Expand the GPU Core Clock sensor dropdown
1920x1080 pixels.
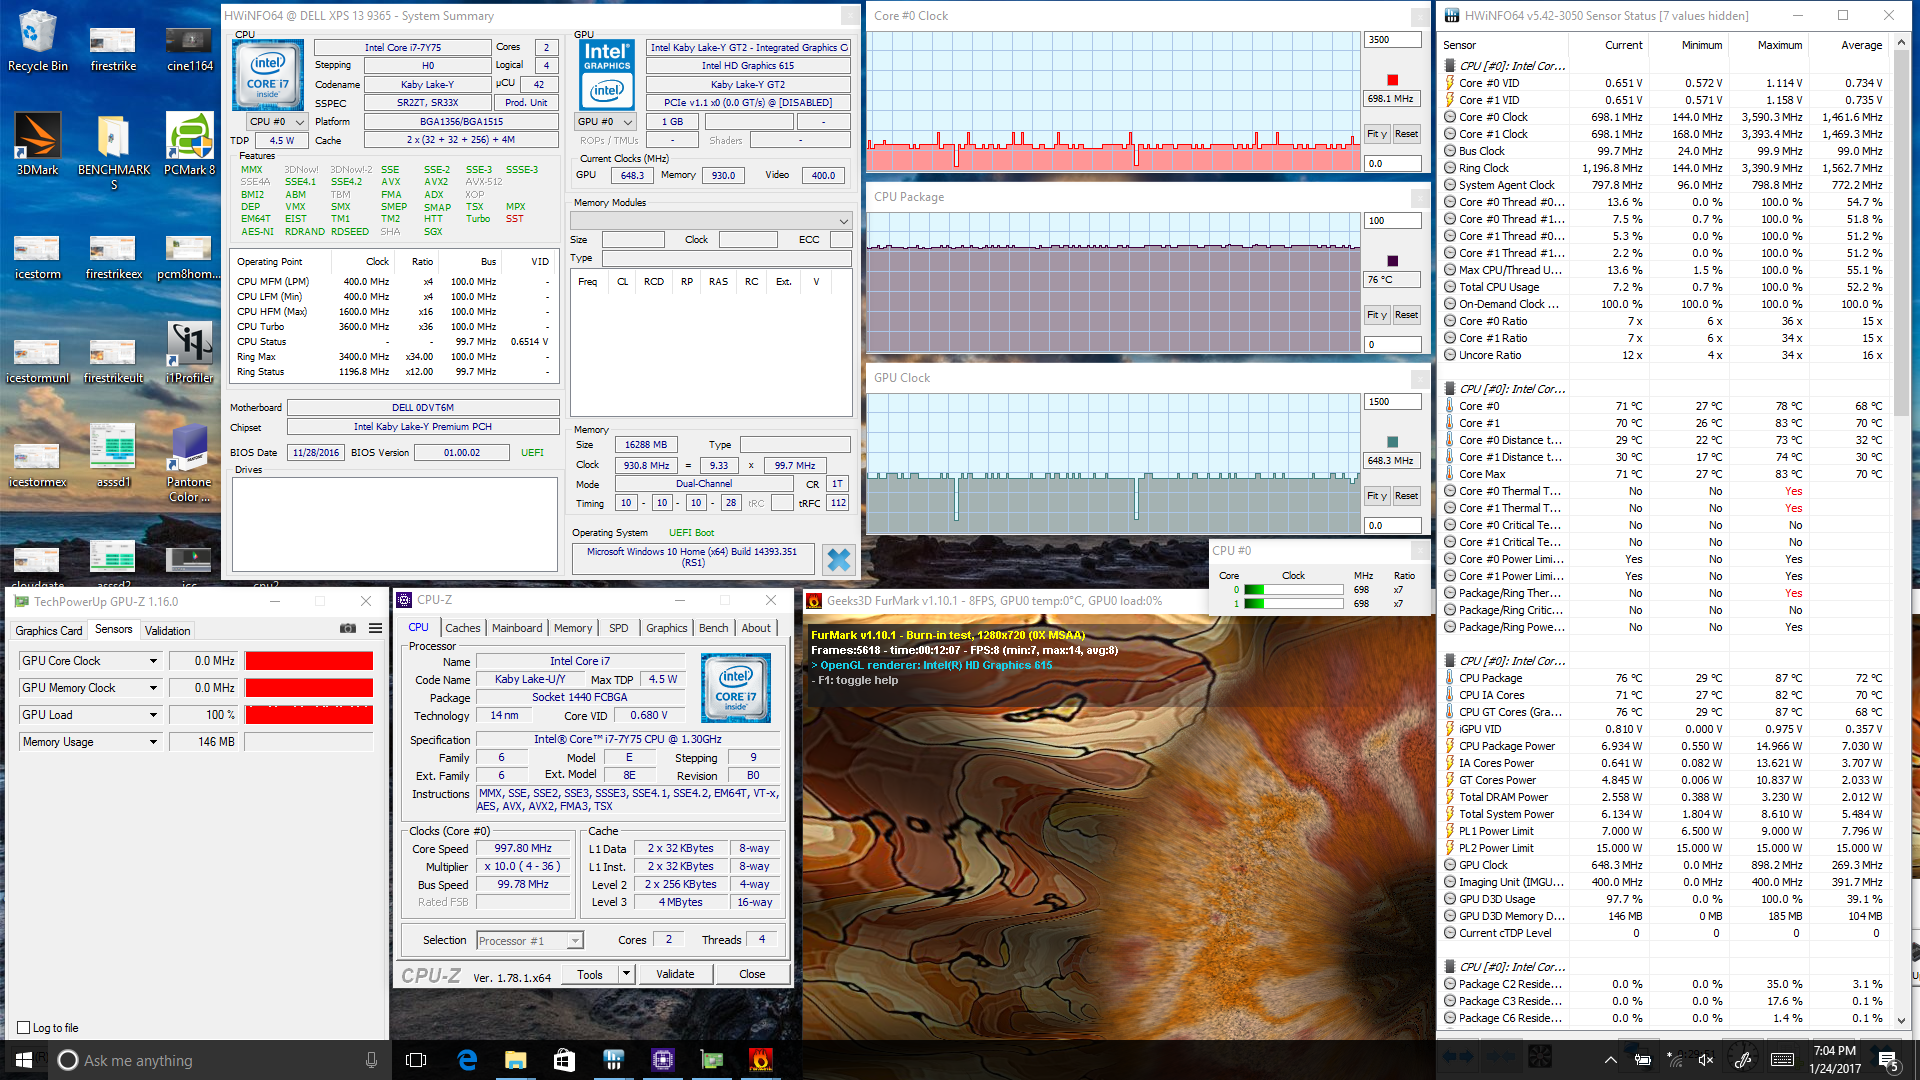tap(153, 661)
